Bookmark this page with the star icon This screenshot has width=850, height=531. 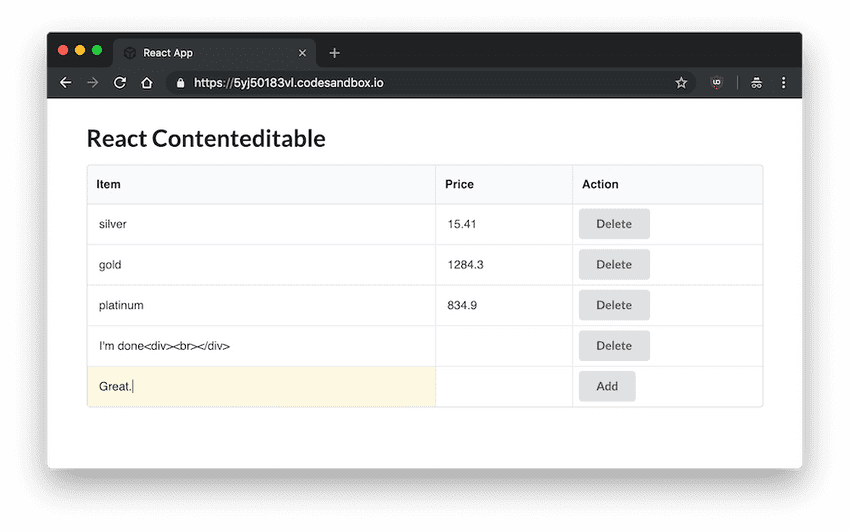[x=681, y=83]
